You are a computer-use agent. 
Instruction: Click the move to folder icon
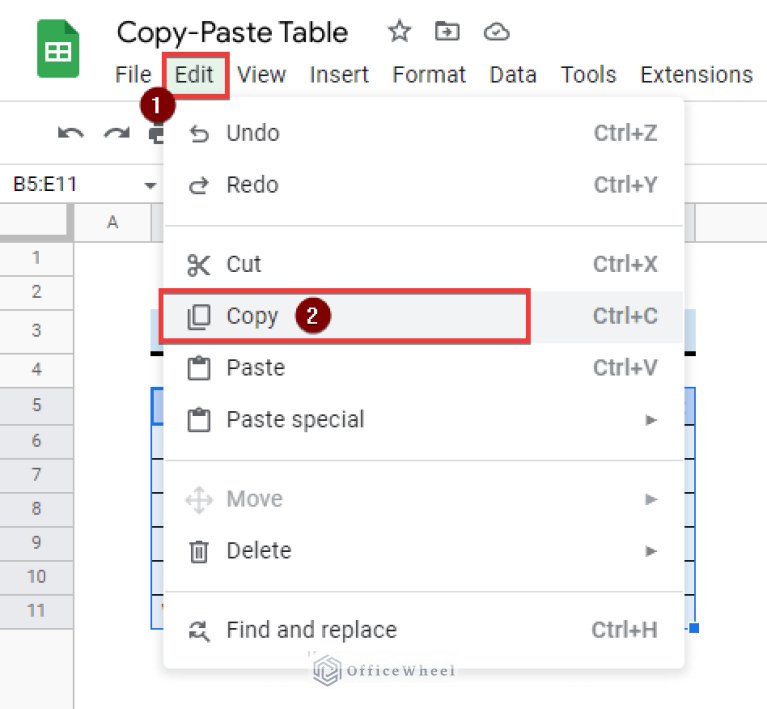coord(447,32)
